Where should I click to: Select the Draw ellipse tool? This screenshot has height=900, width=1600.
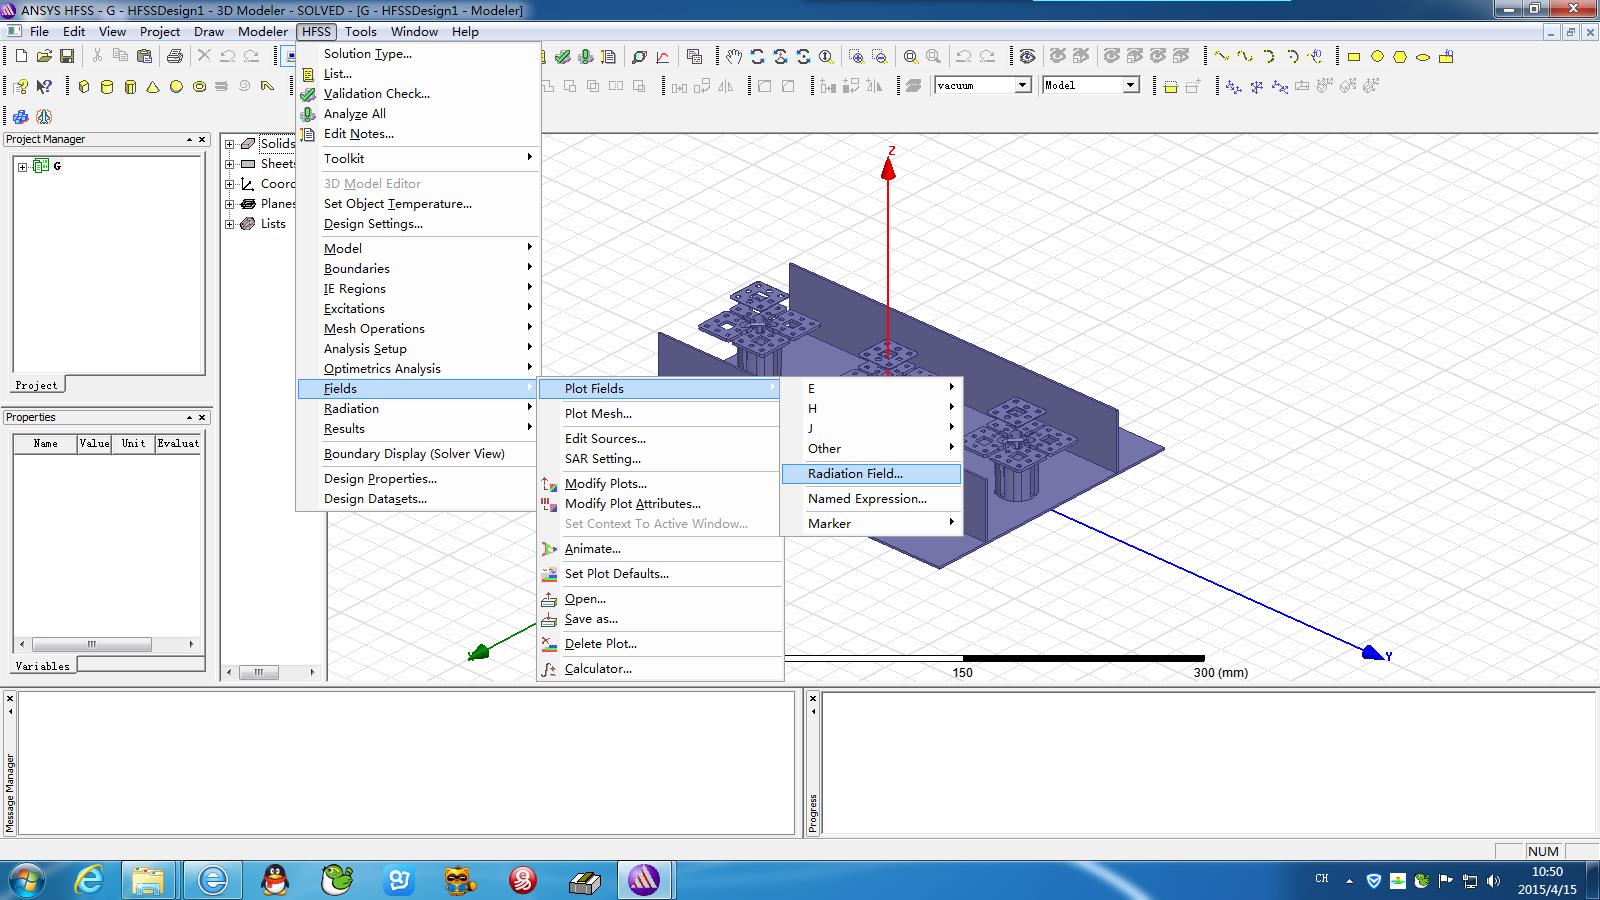pos(1423,57)
